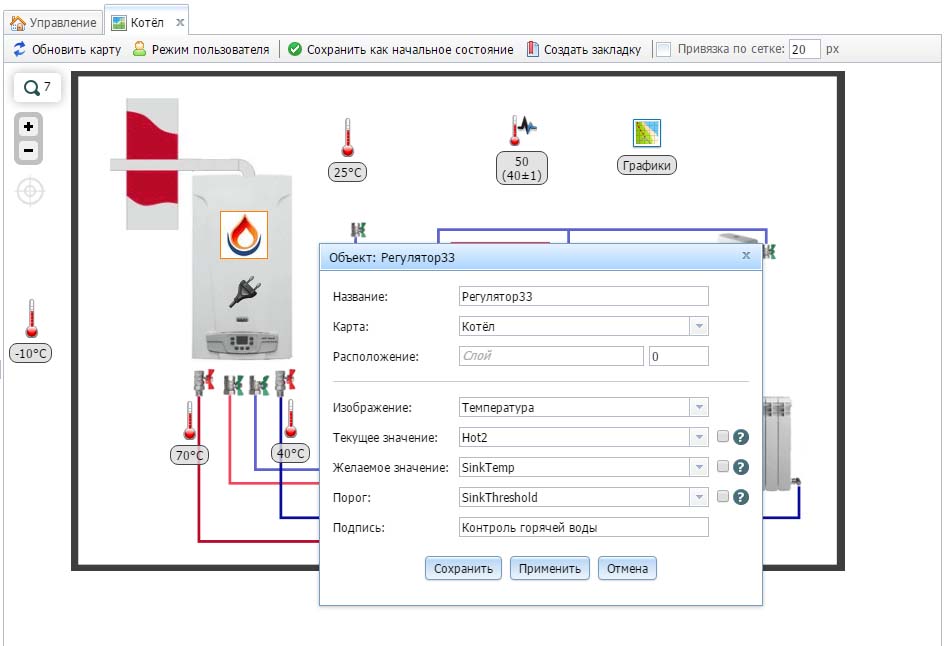Close the Котёл tab
This screenshot has width=946, height=646.
180,23
